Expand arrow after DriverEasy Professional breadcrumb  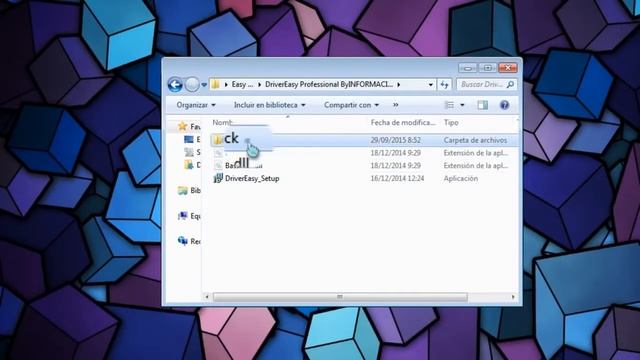tap(399, 84)
